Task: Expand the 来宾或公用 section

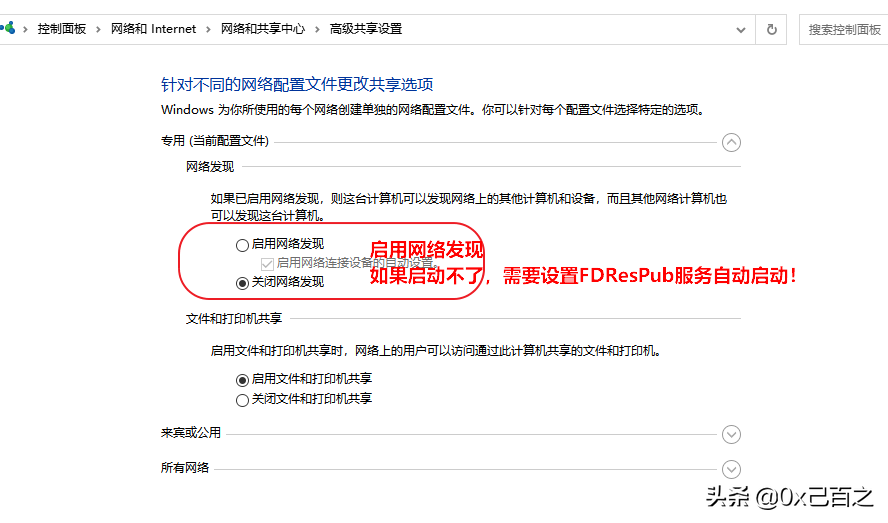Action: [731, 435]
